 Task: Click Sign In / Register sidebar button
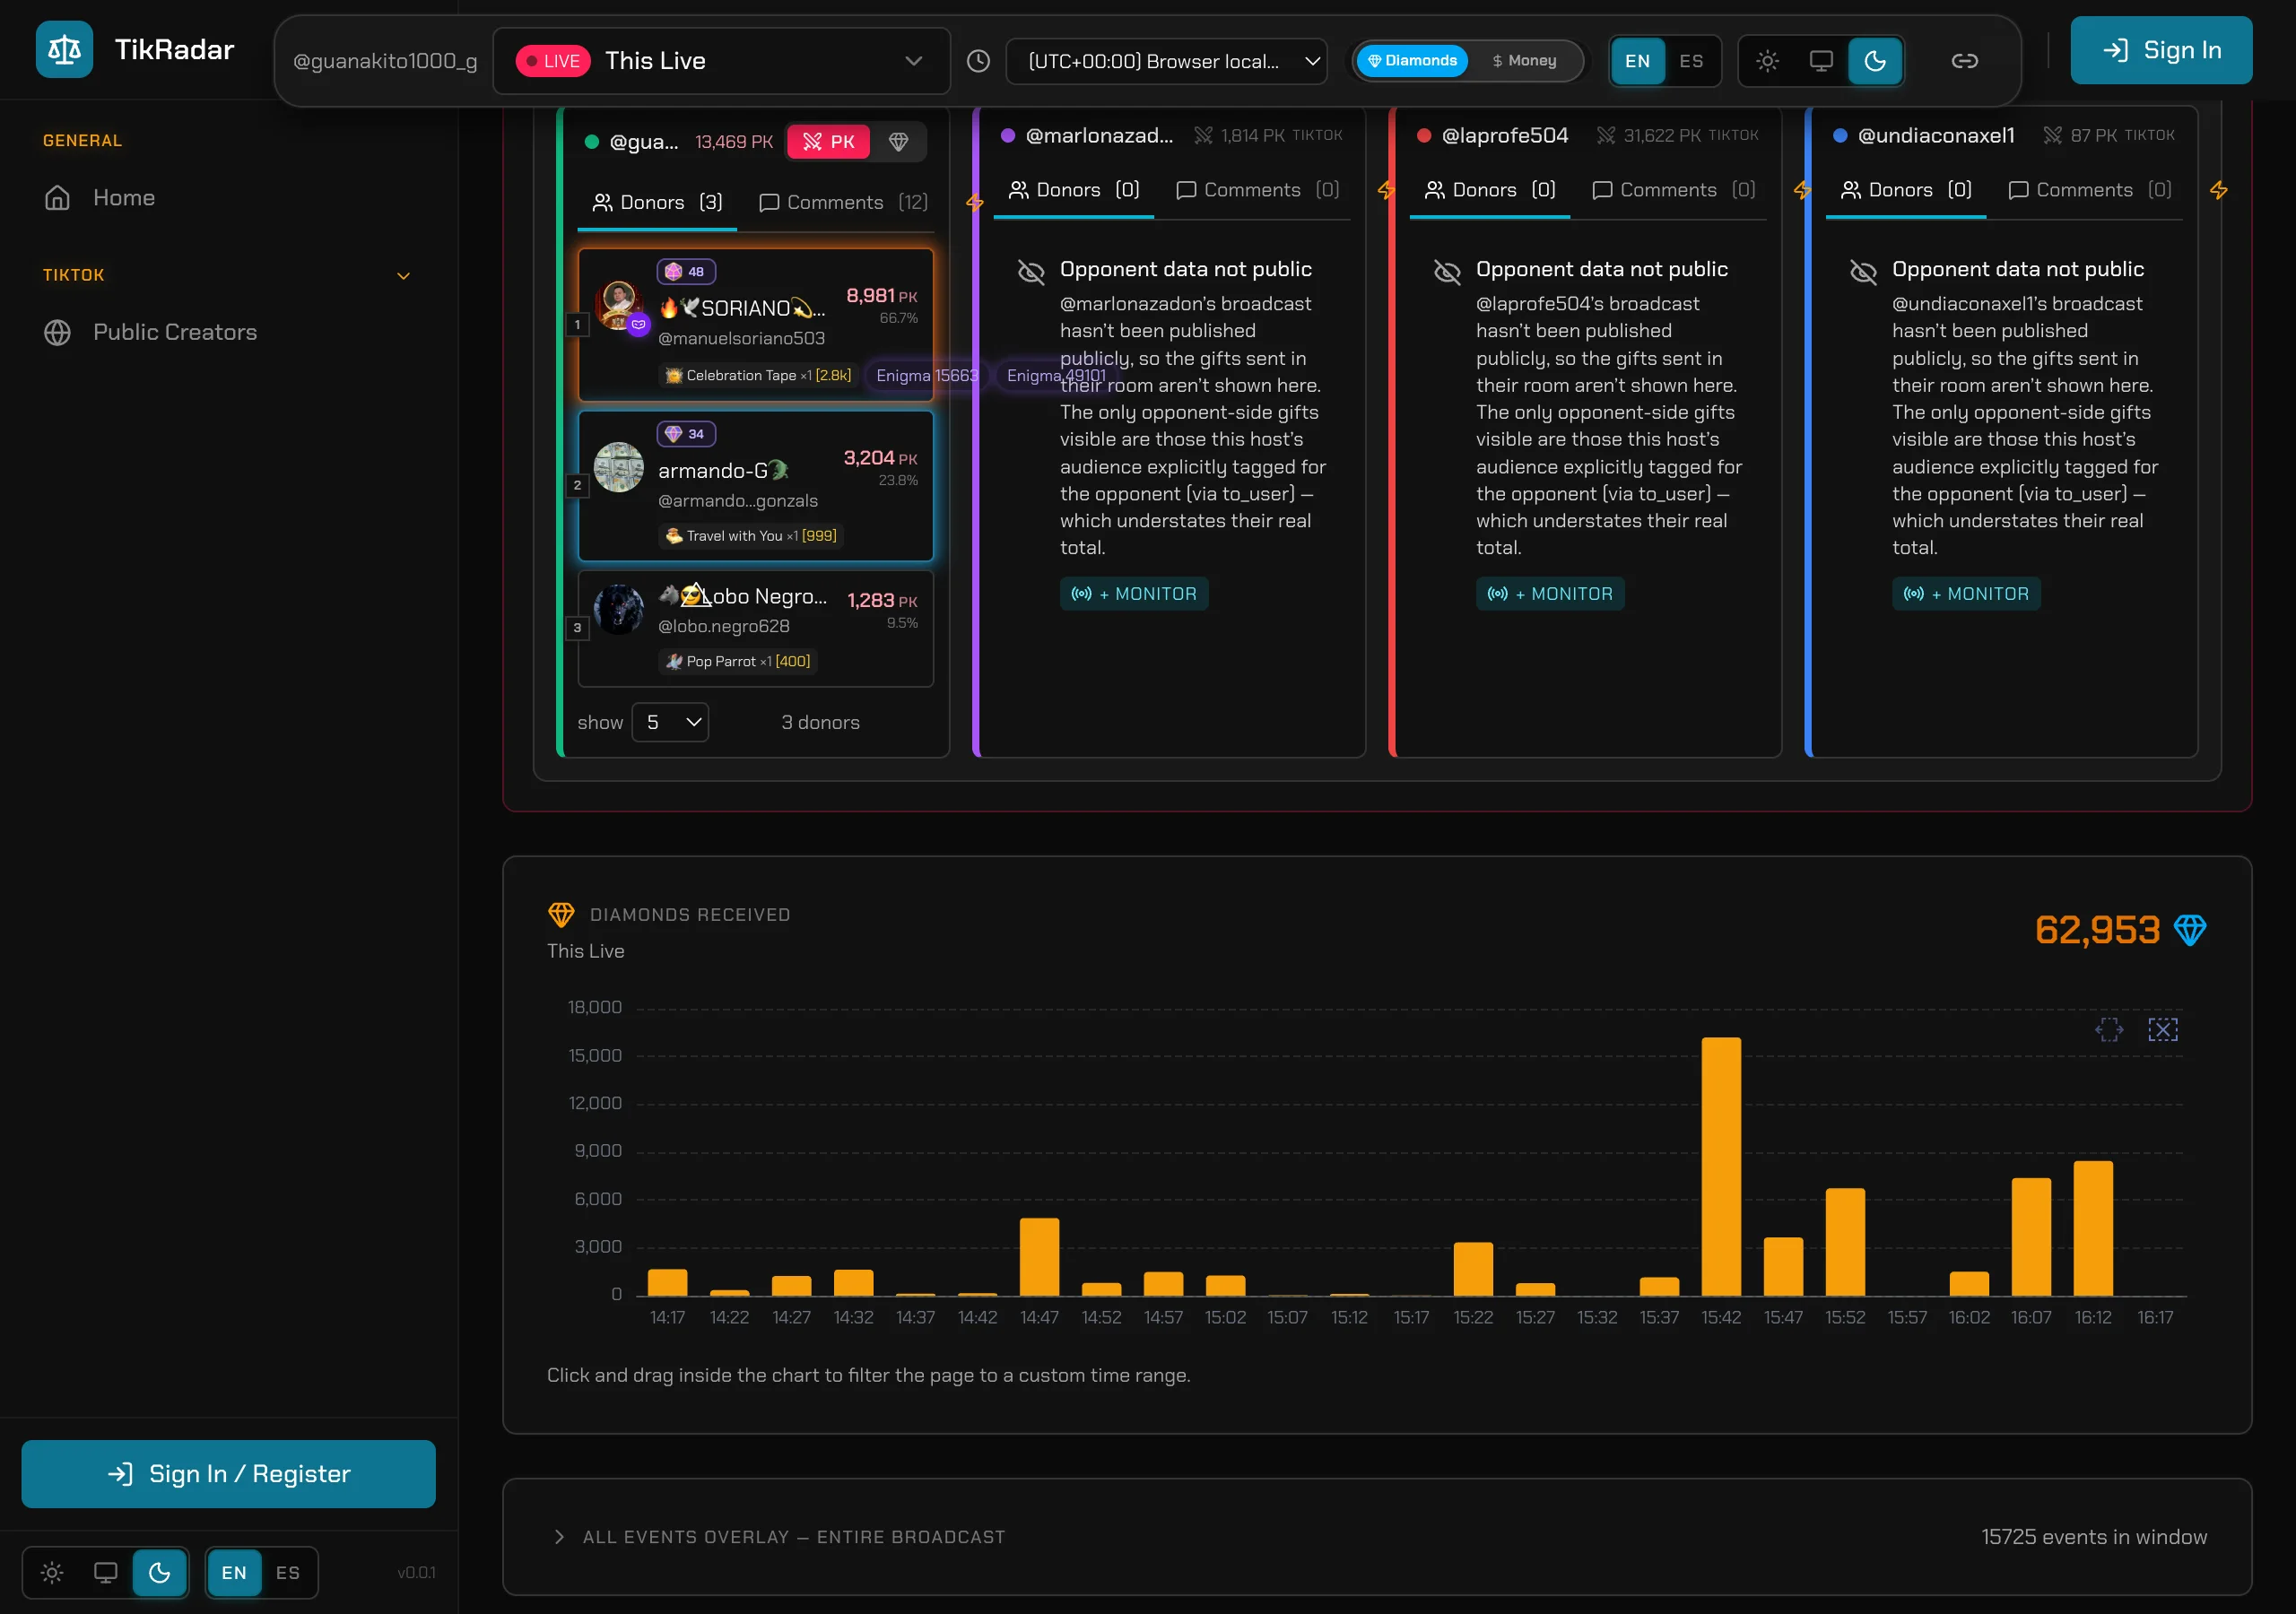tap(228, 1474)
